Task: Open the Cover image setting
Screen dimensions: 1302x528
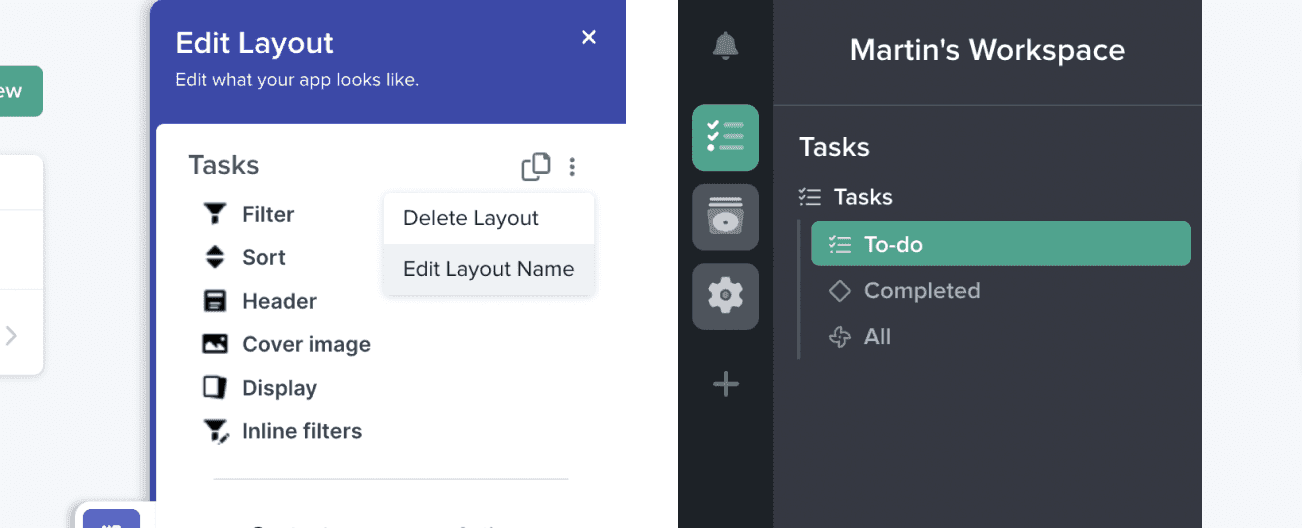Action: (x=305, y=344)
